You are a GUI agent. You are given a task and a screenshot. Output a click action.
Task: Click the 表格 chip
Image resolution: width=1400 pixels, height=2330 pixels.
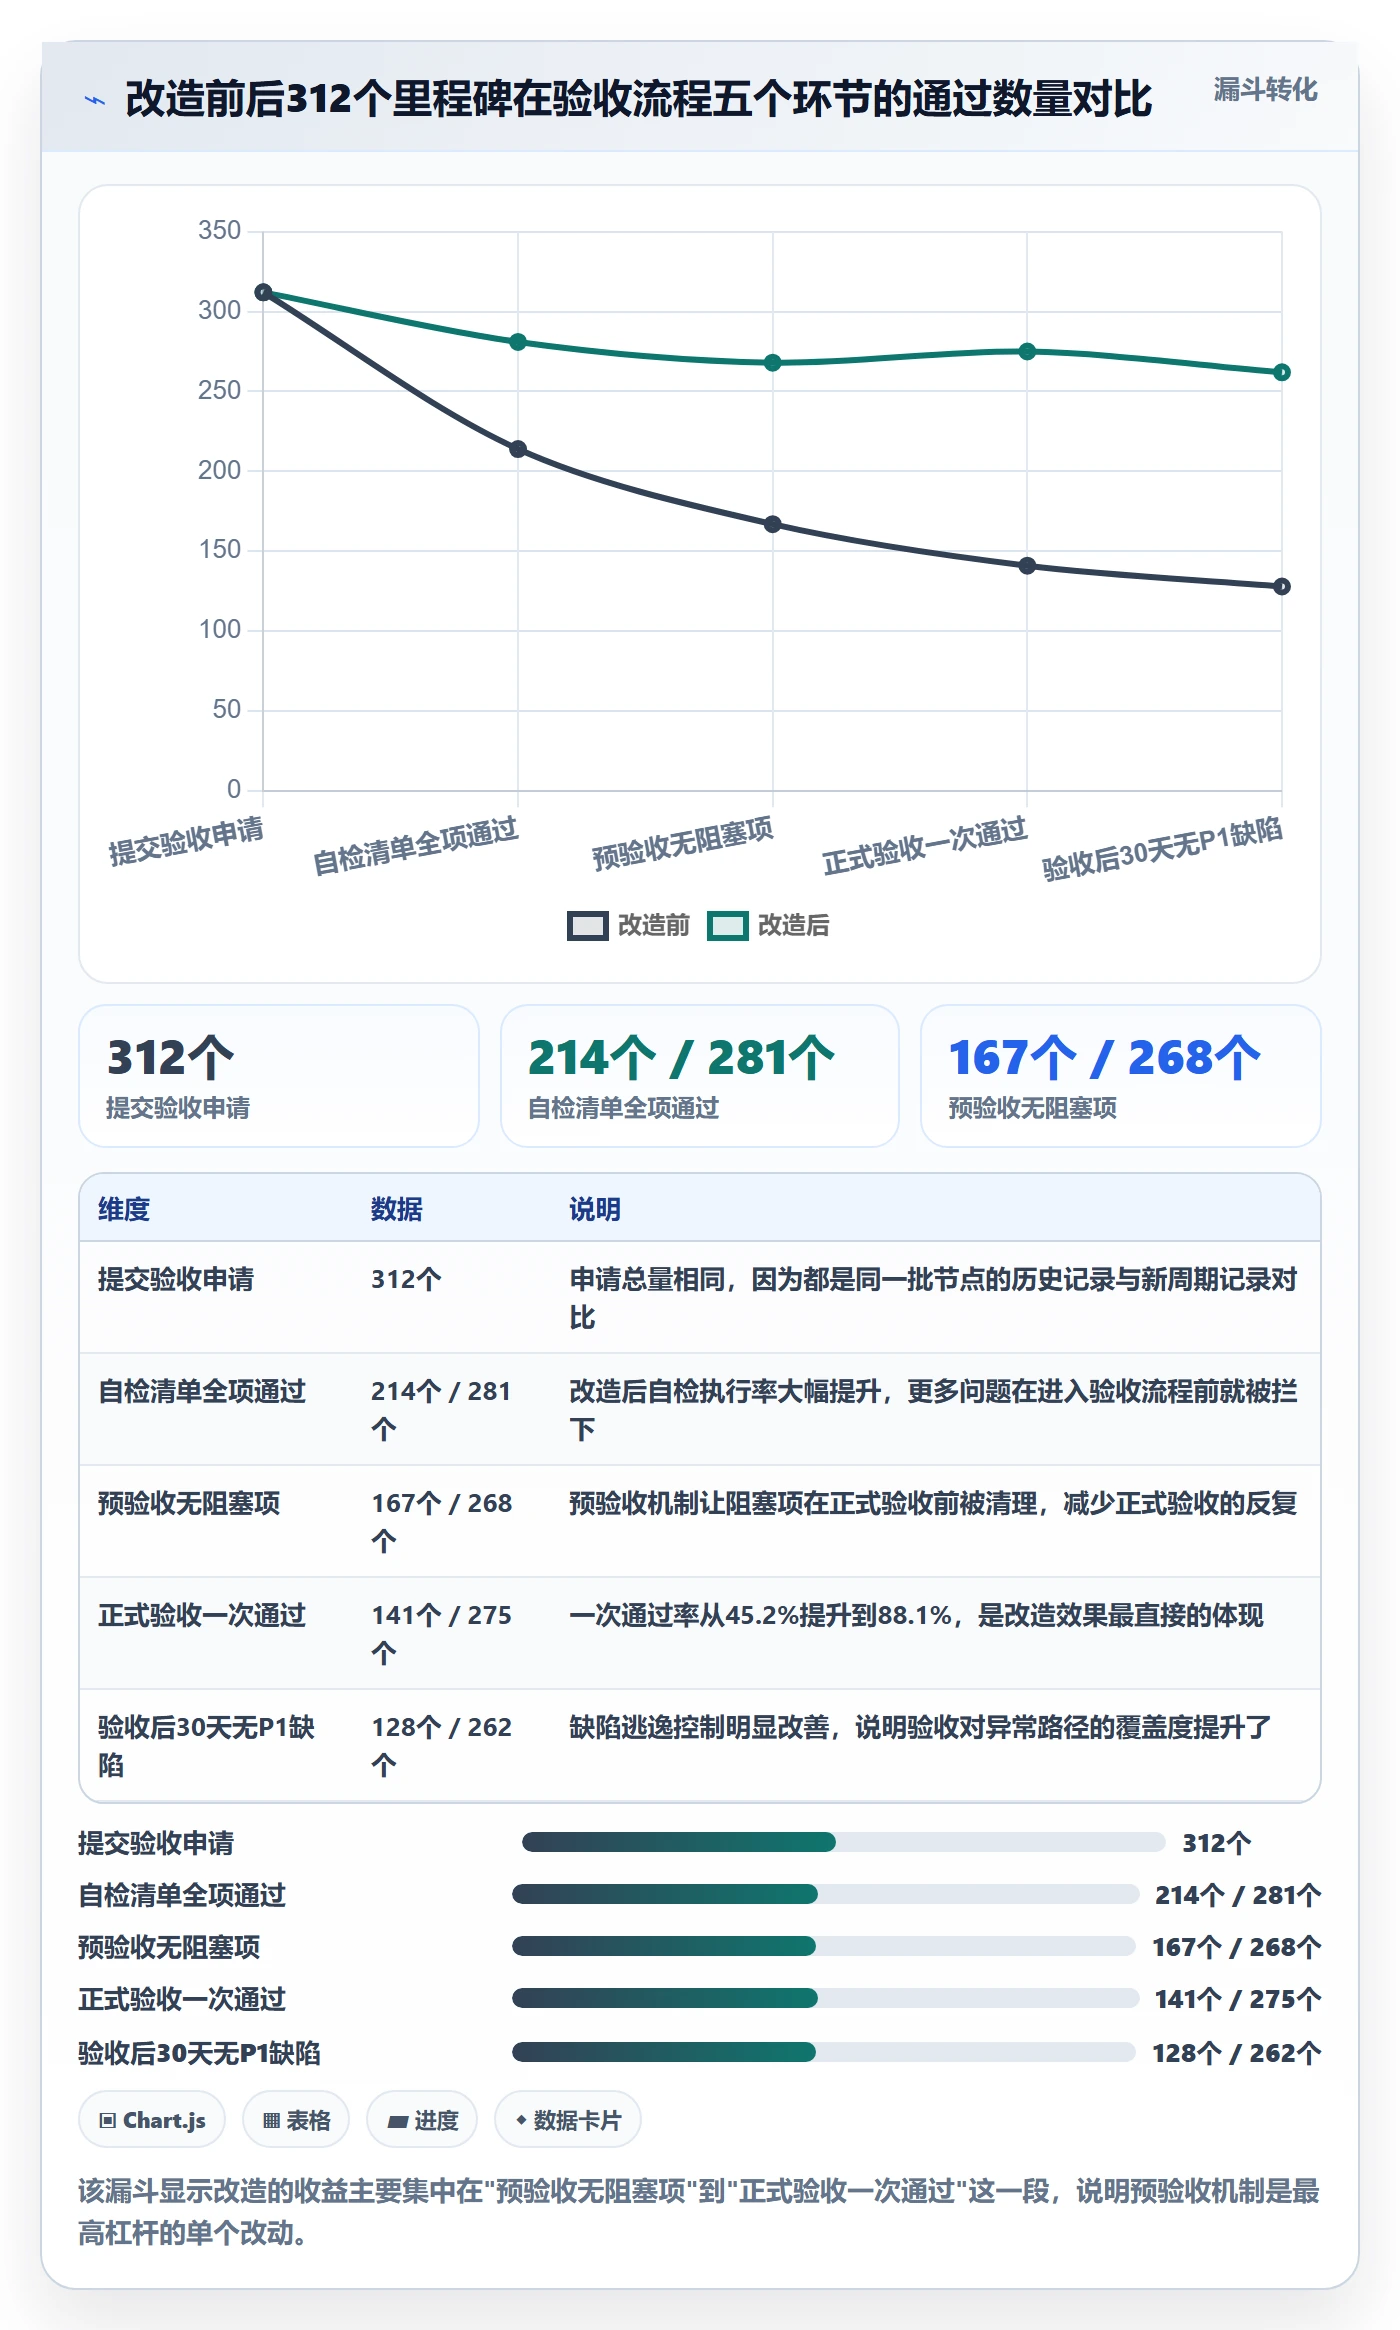point(296,2119)
